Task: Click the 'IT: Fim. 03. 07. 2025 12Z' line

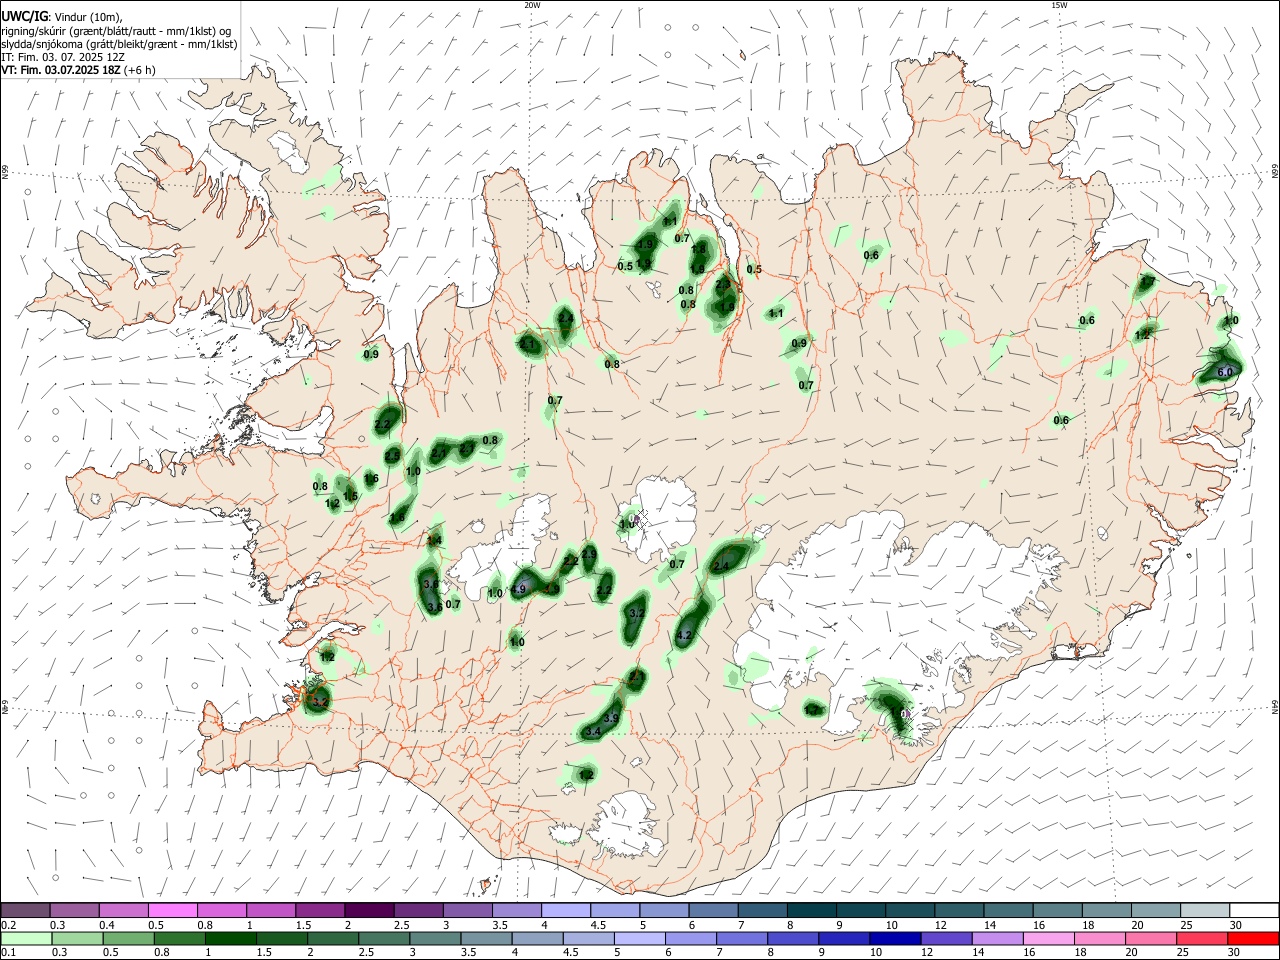Action: pos(64,57)
